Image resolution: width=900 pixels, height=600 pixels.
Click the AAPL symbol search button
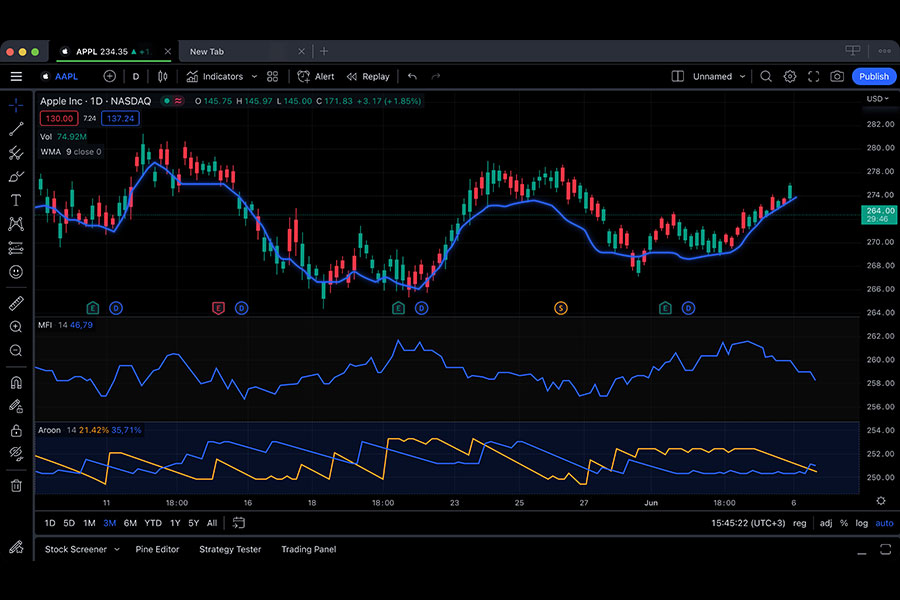(60, 76)
